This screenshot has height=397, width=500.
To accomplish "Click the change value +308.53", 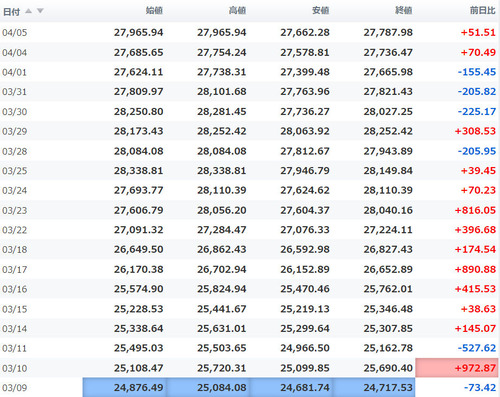I will [x=475, y=131].
